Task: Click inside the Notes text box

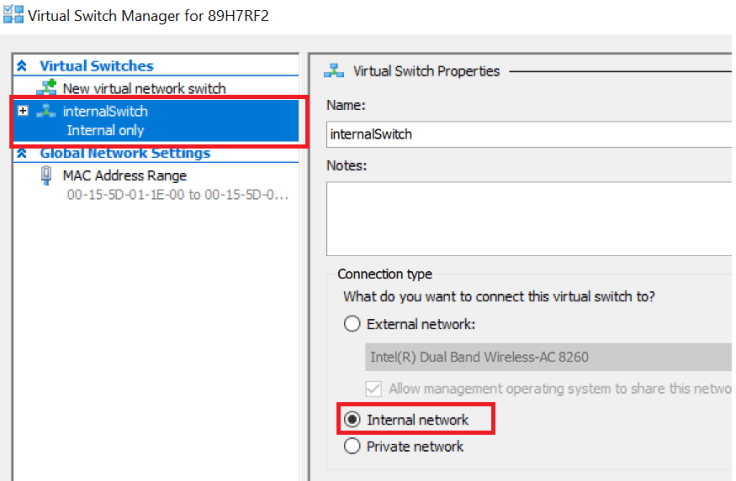Action: point(528,210)
